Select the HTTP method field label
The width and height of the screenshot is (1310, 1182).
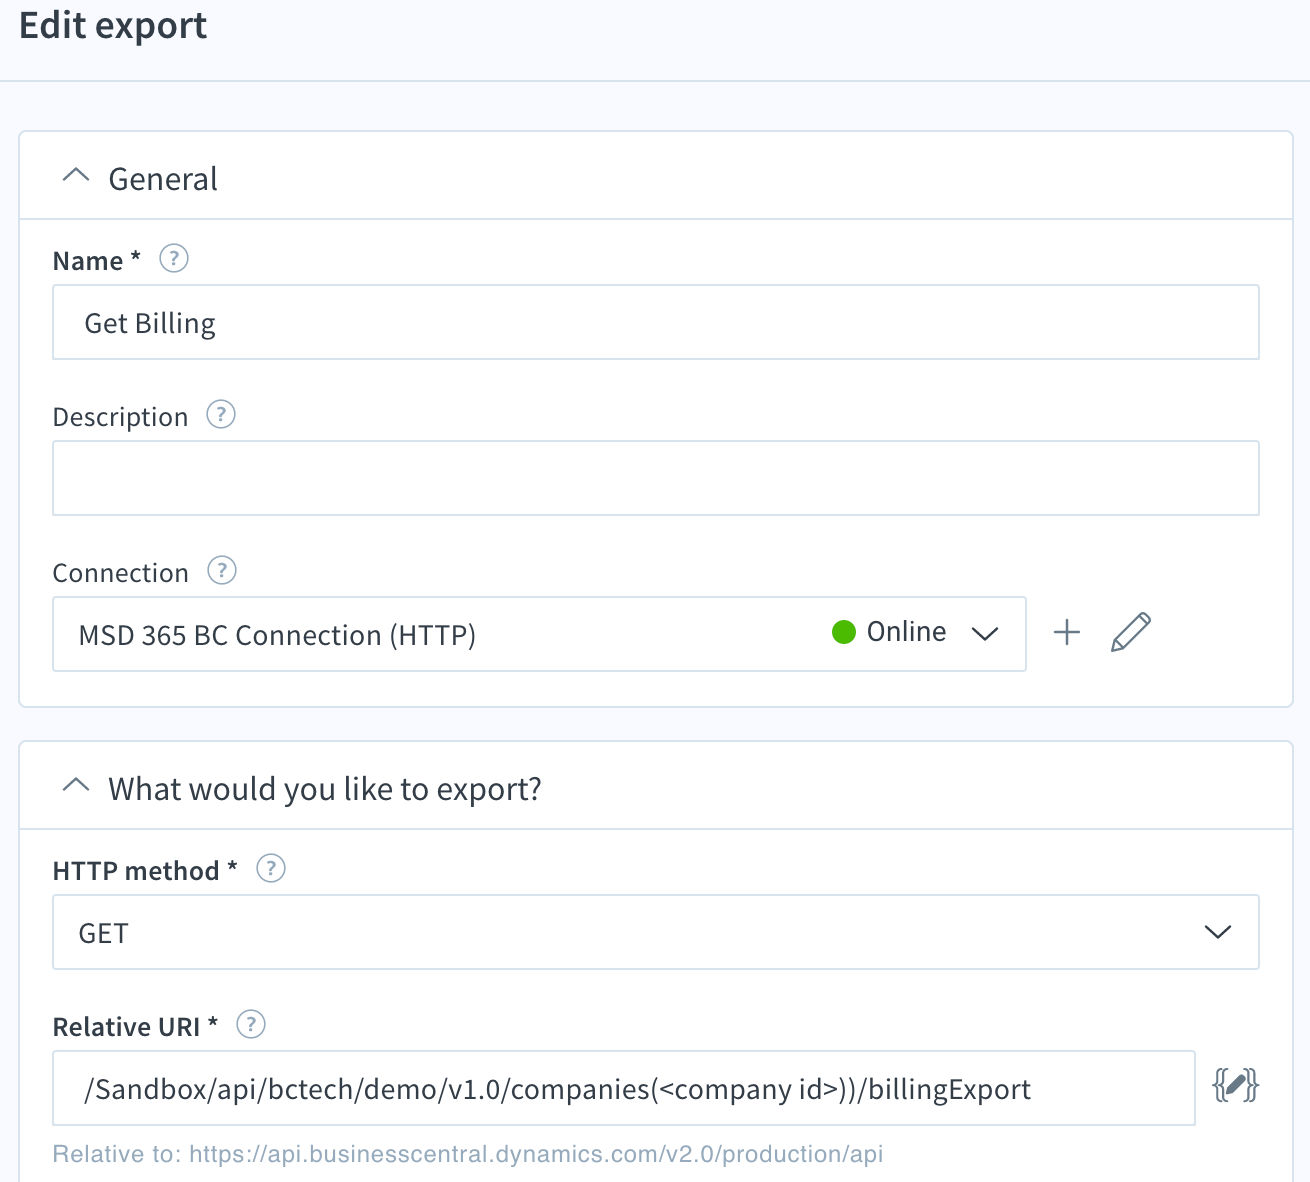(145, 871)
